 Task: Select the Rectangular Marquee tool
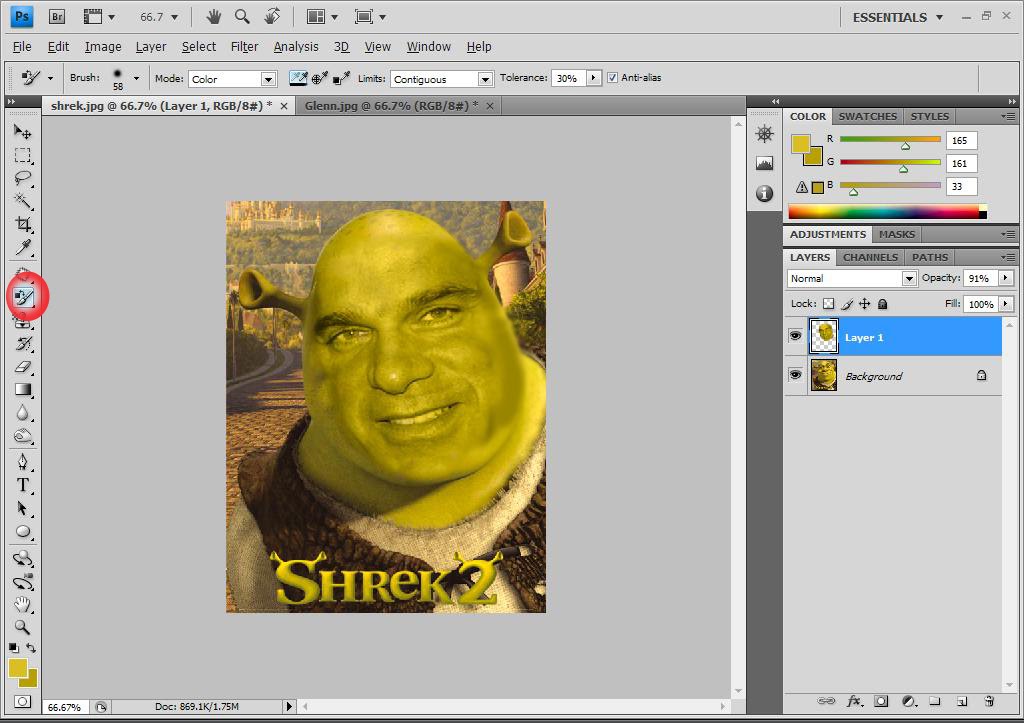(23, 155)
